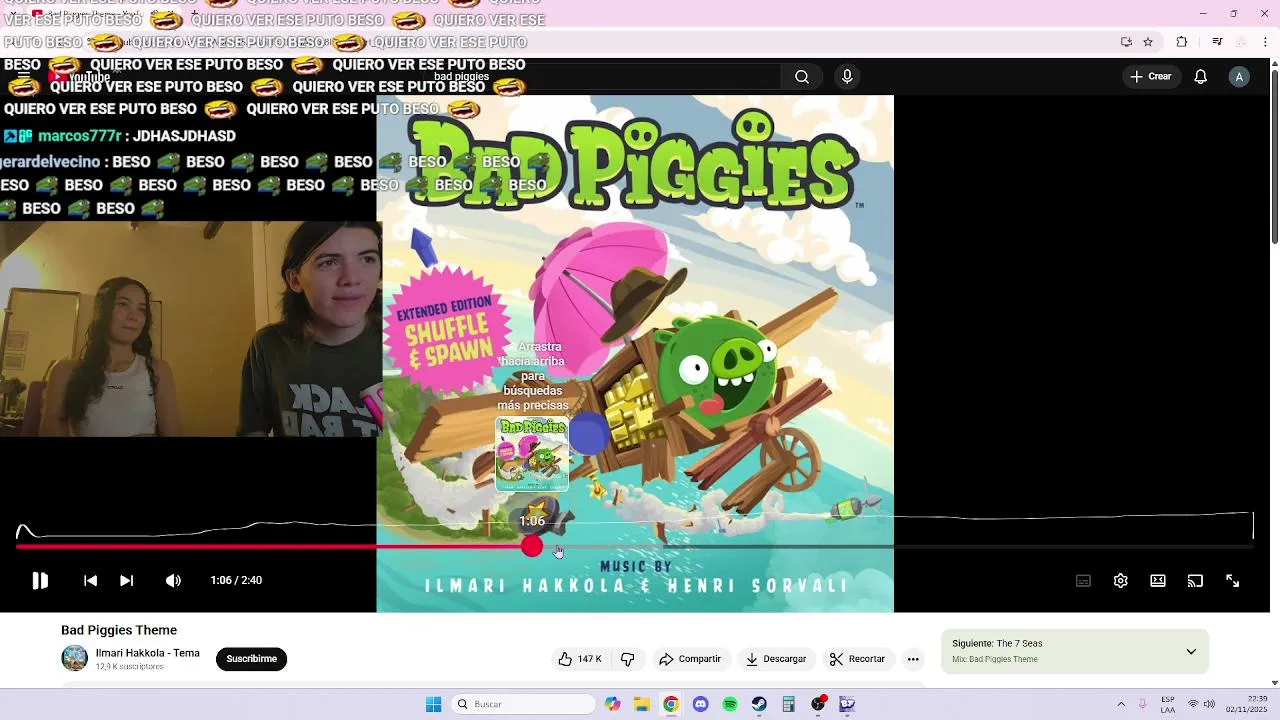Open the ESP LAA language switcher
Viewport: 1280px width, 720px height.
[1168, 704]
